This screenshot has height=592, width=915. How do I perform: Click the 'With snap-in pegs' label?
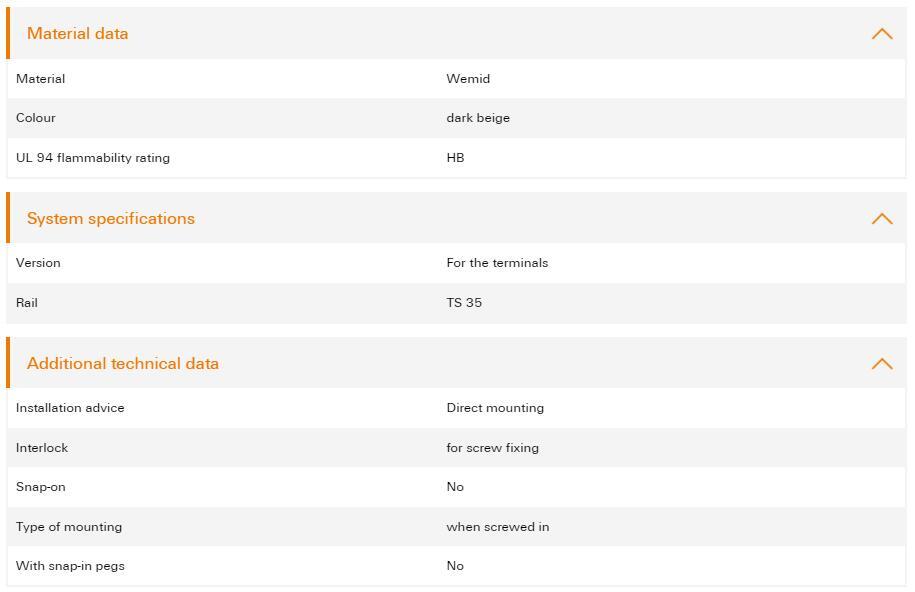click(70, 566)
